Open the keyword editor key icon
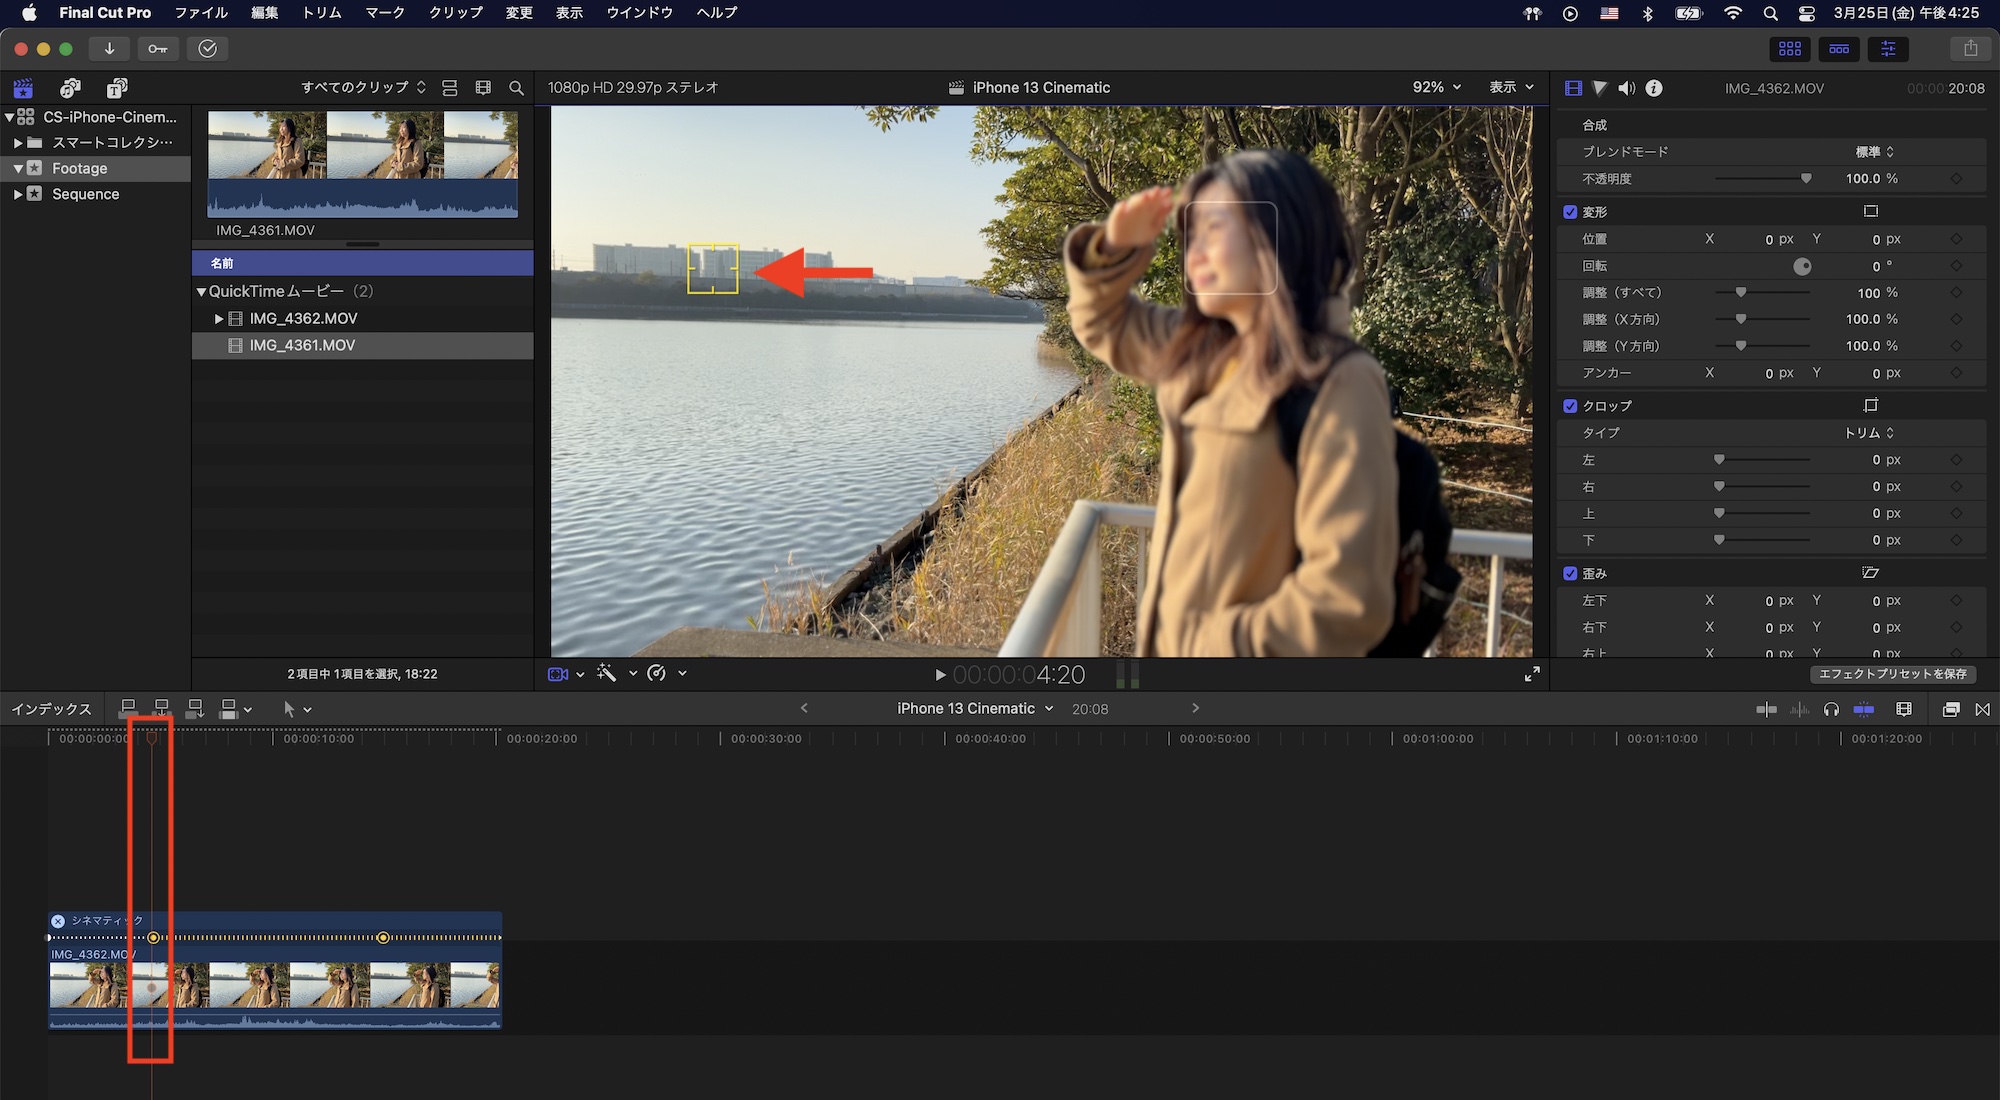The height and width of the screenshot is (1100, 2000). [x=158, y=49]
